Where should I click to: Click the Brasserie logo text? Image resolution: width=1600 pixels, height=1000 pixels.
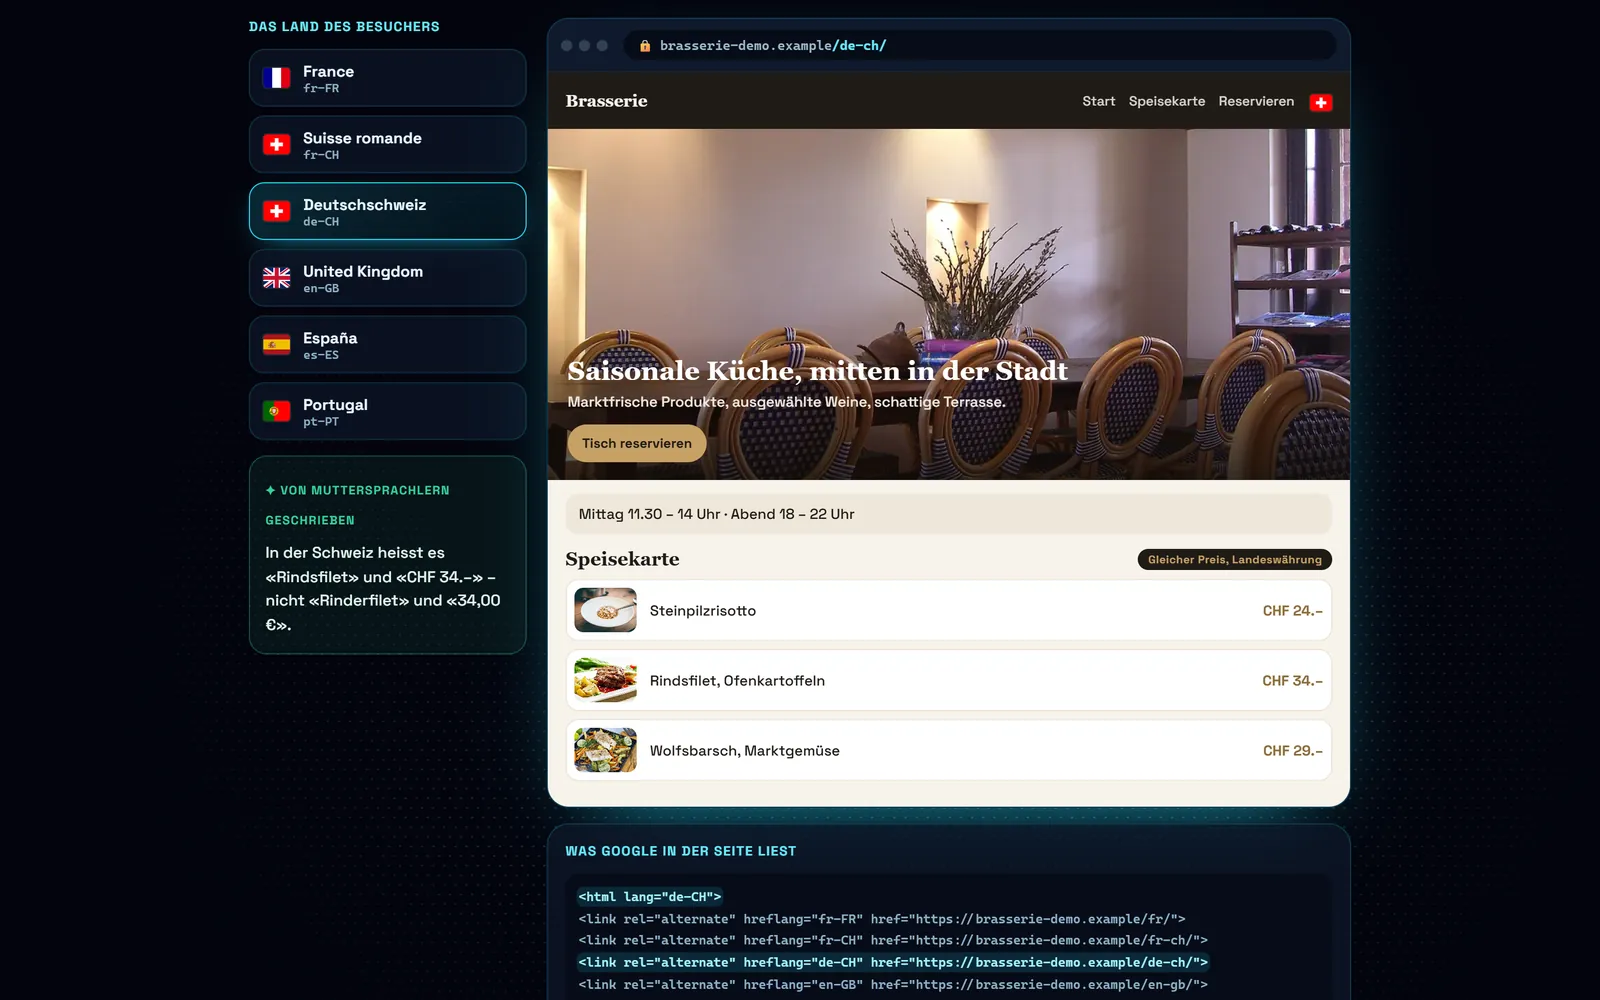pos(606,101)
